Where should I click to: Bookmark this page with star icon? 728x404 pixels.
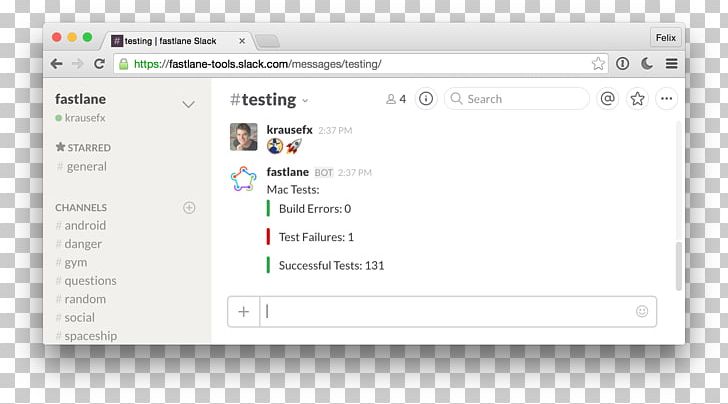(598, 64)
